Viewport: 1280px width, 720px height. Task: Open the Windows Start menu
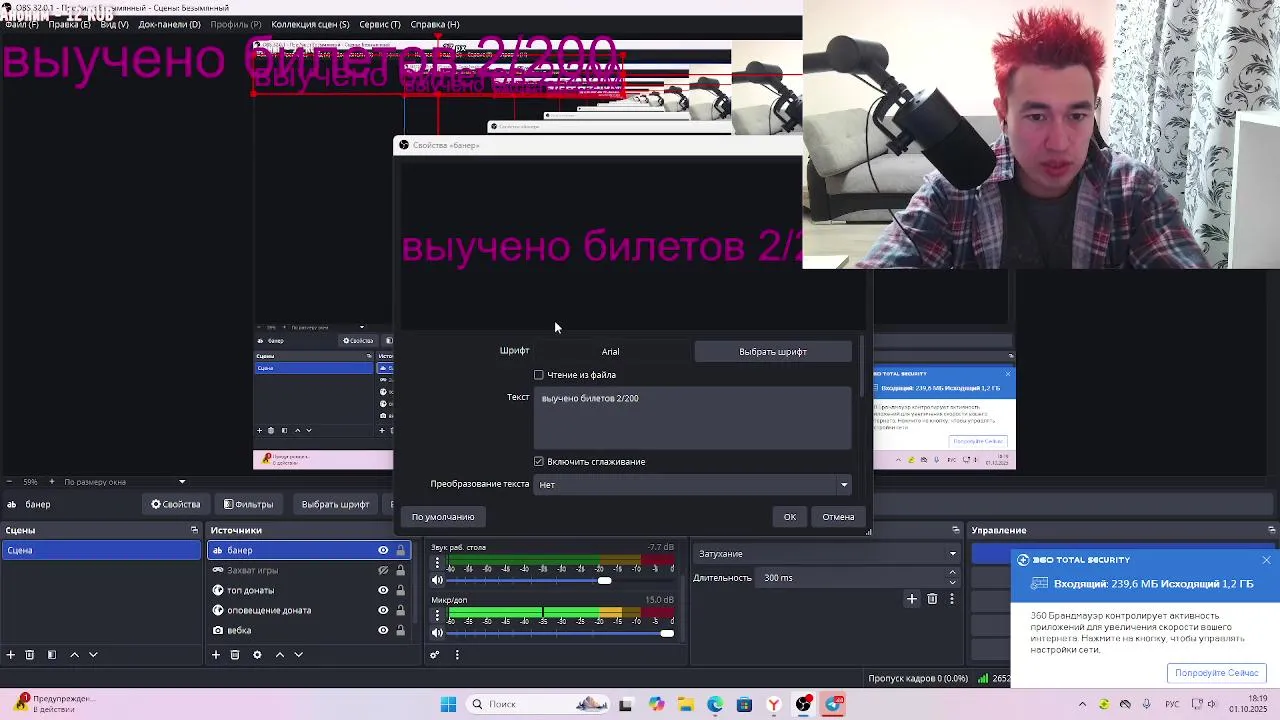tap(448, 704)
